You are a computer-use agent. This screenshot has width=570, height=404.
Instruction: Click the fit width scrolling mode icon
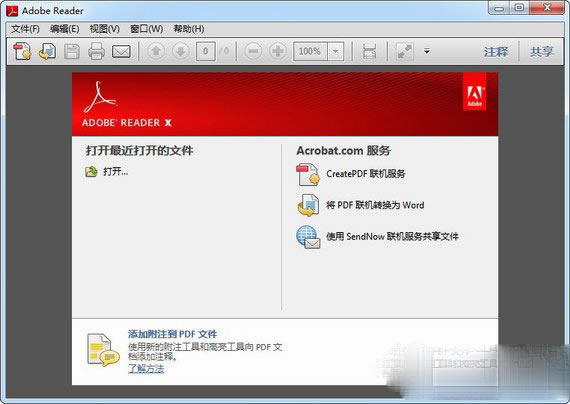[x=369, y=51]
